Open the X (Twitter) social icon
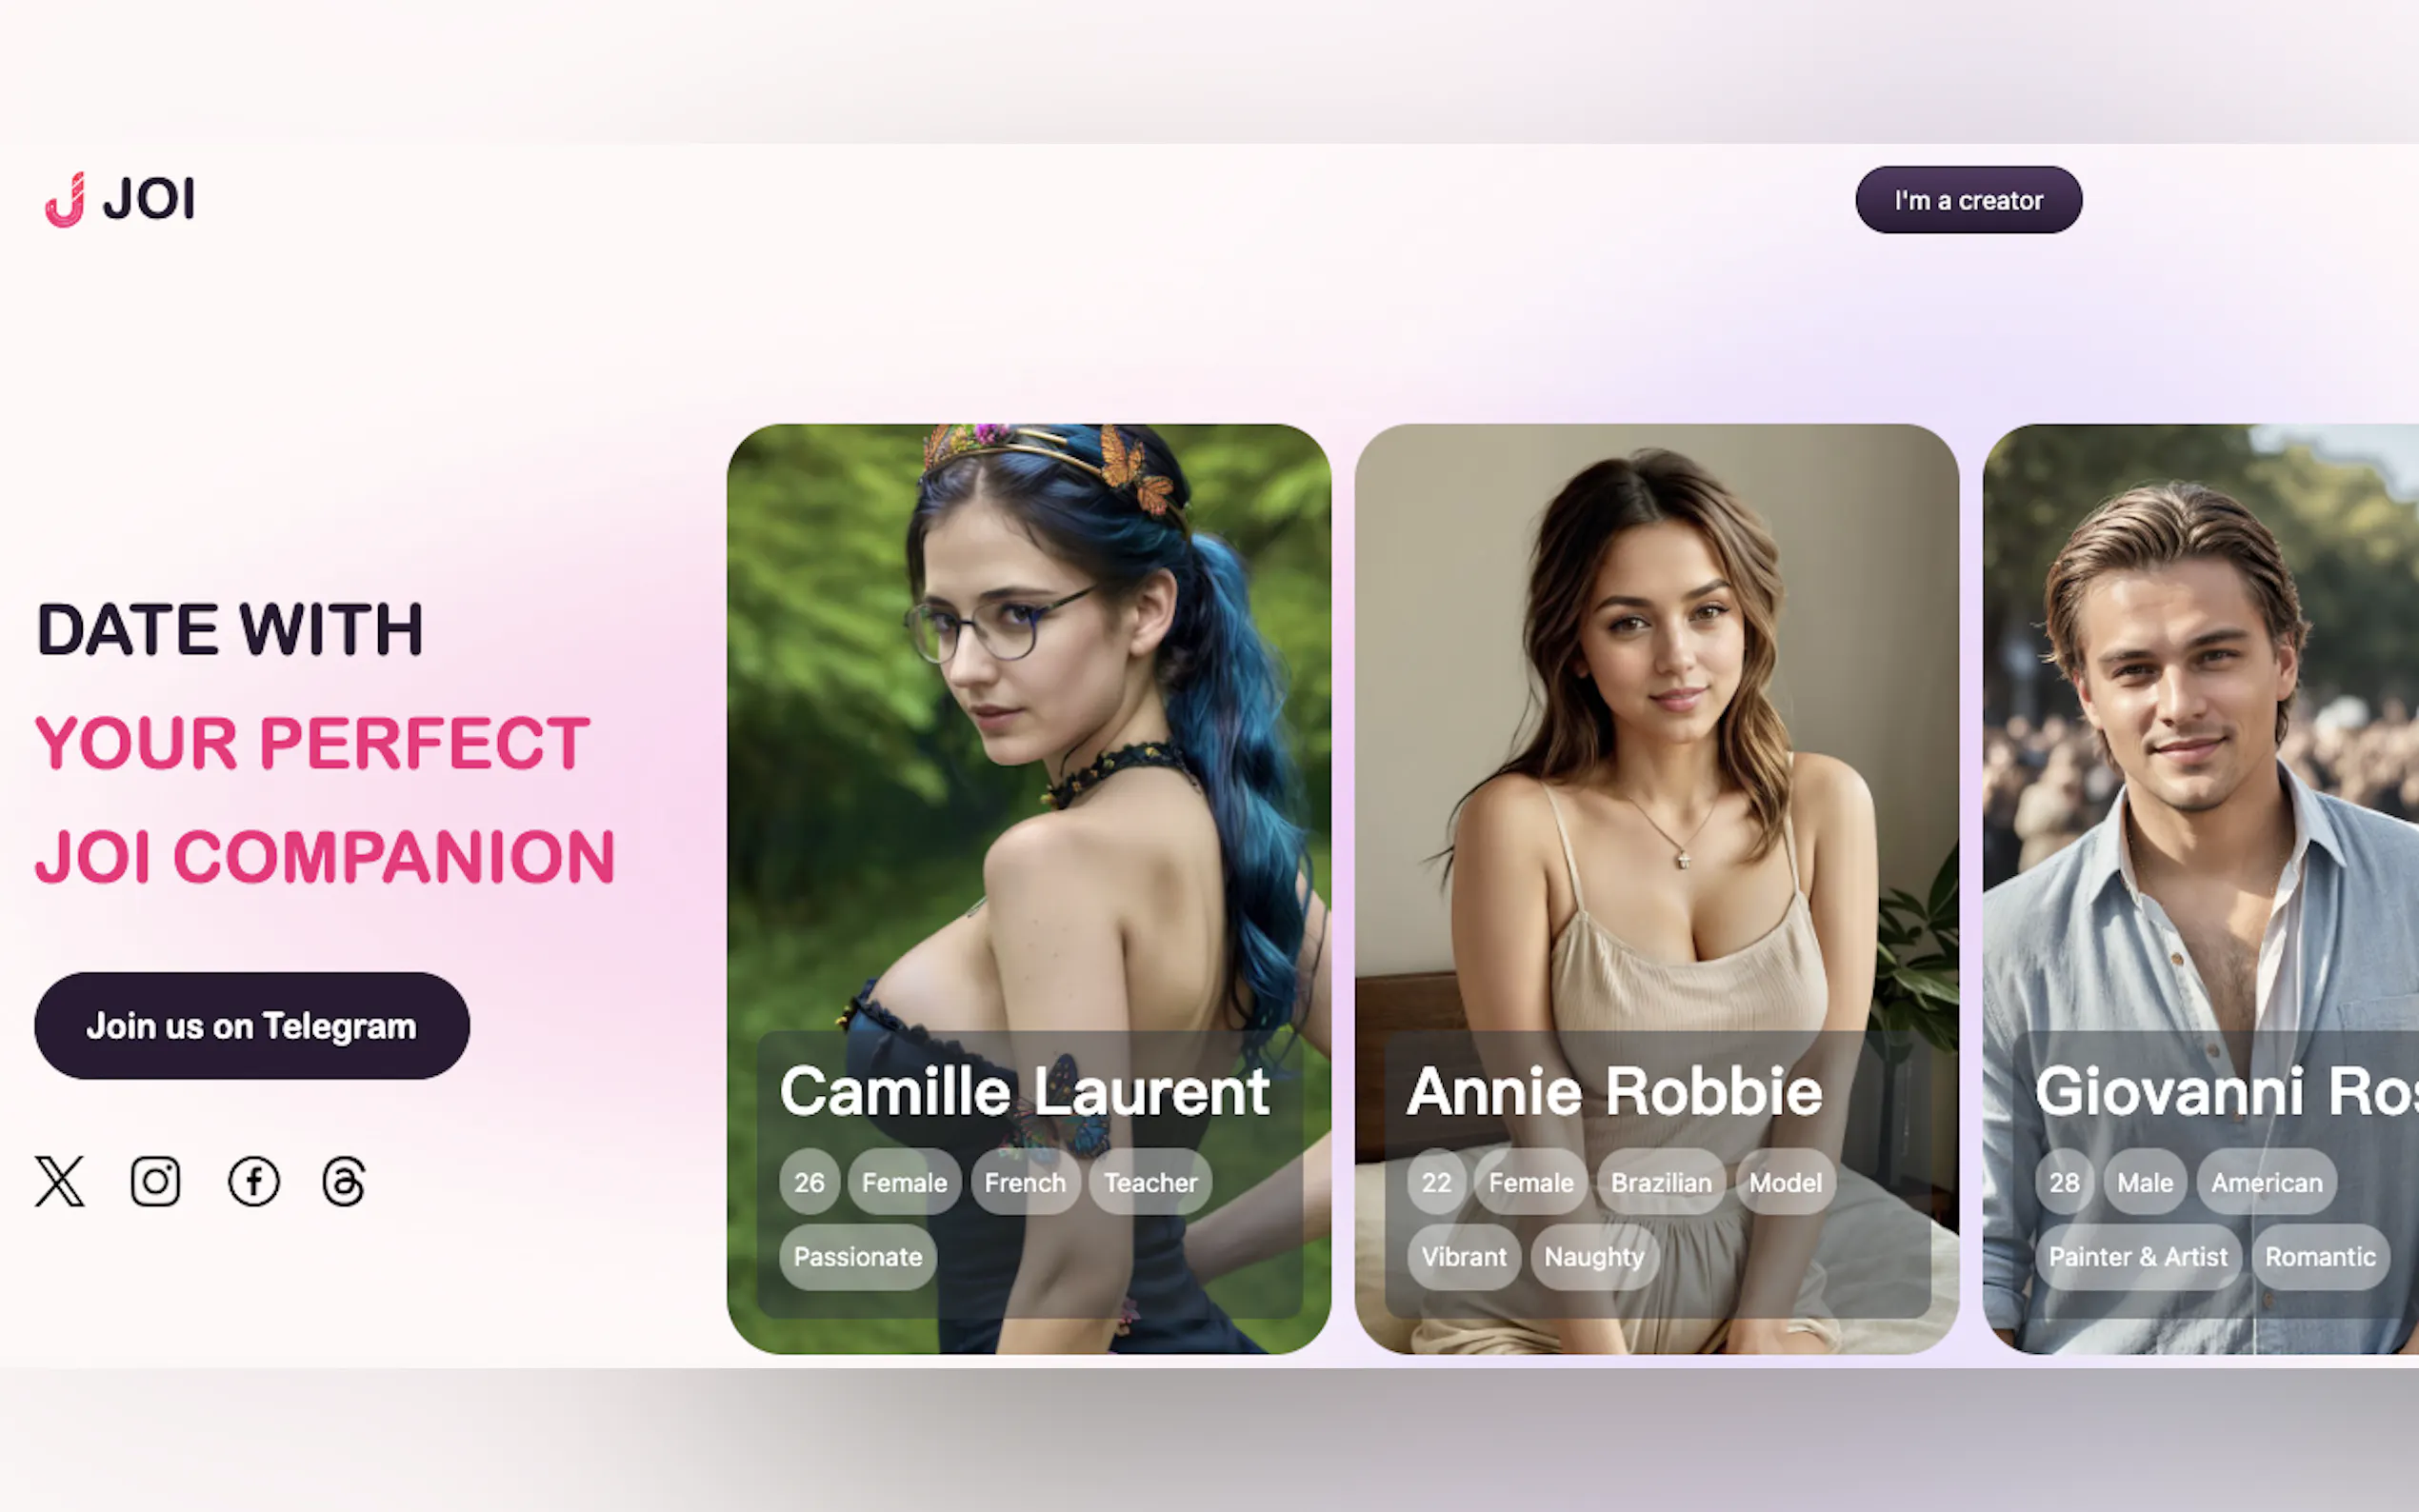2419x1512 pixels. 60,1181
